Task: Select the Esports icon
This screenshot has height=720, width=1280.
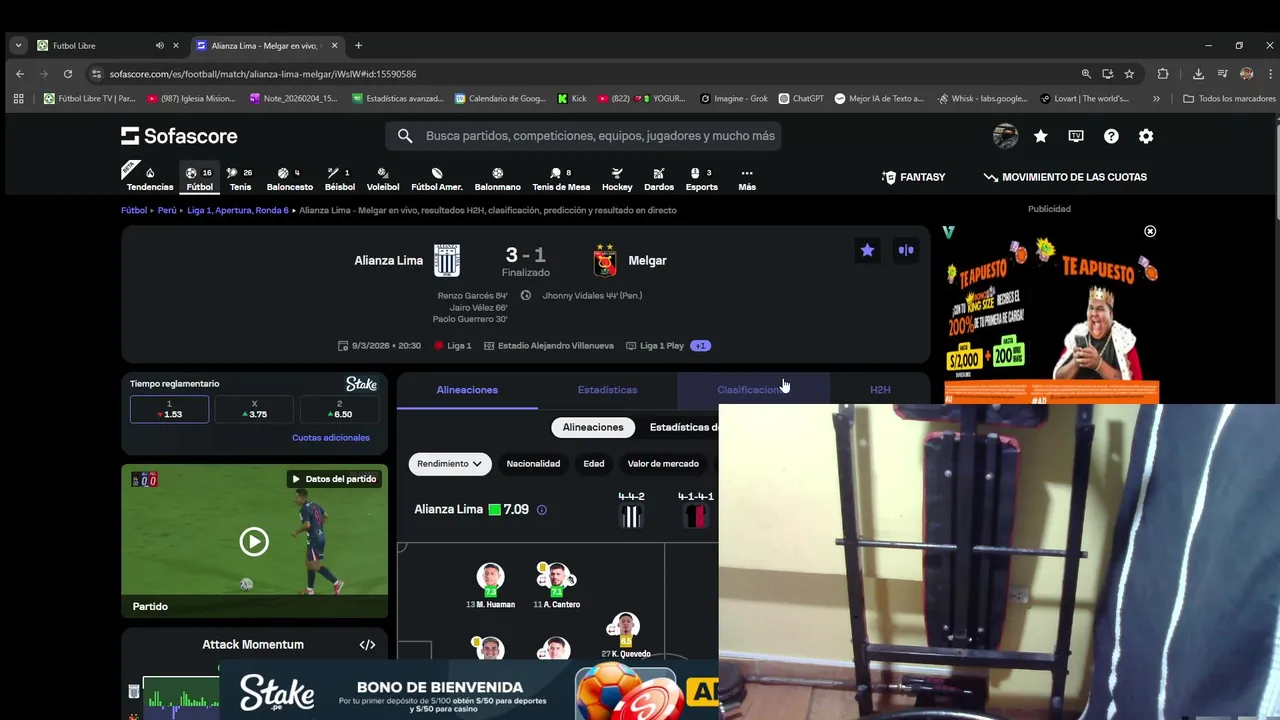Action: 695,173
